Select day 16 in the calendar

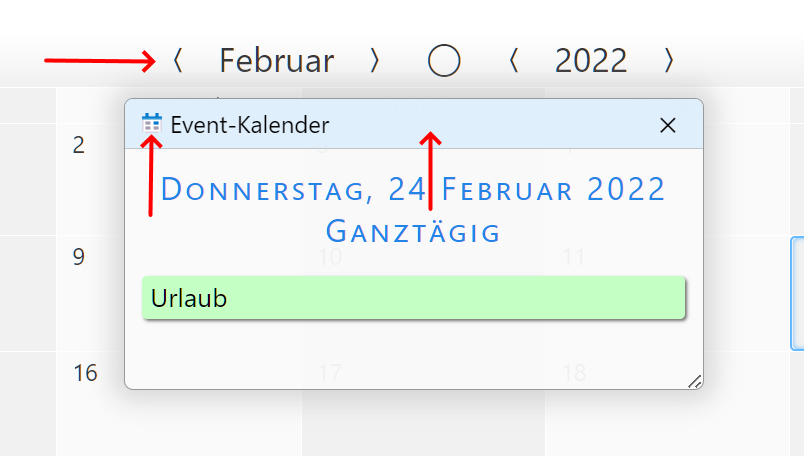[x=85, y=373]
